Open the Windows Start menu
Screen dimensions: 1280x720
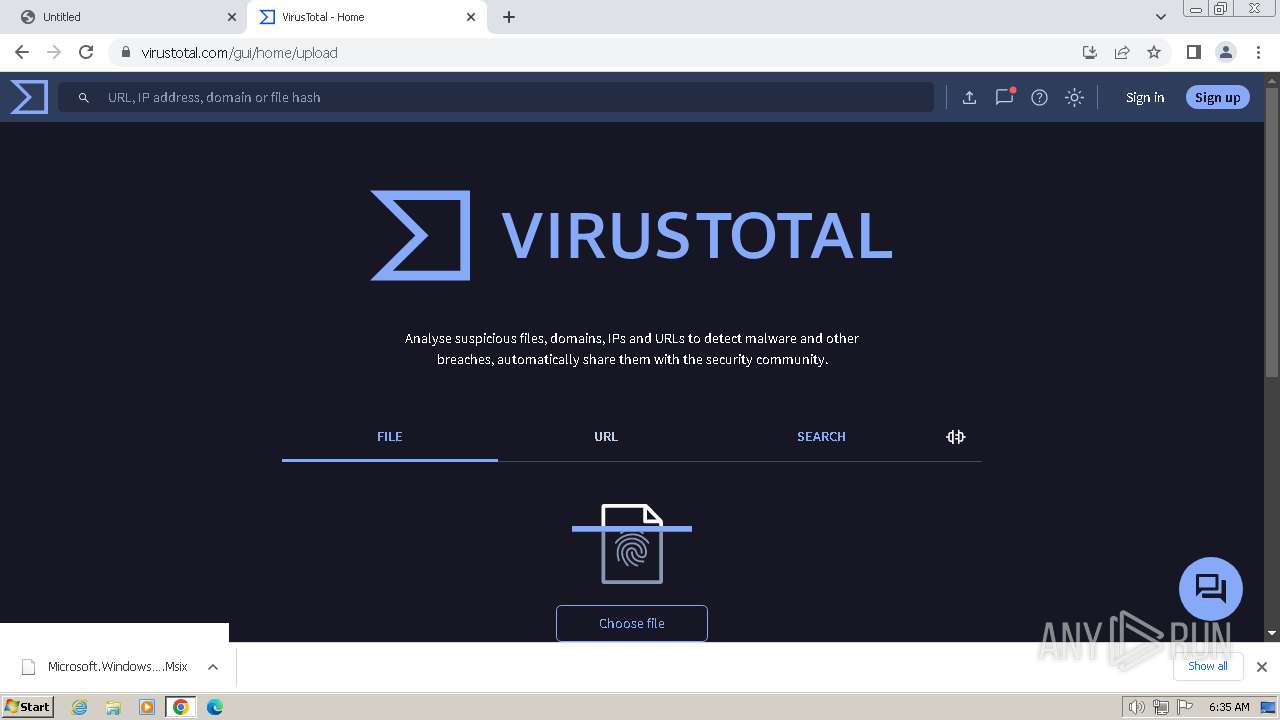(28, 706)
